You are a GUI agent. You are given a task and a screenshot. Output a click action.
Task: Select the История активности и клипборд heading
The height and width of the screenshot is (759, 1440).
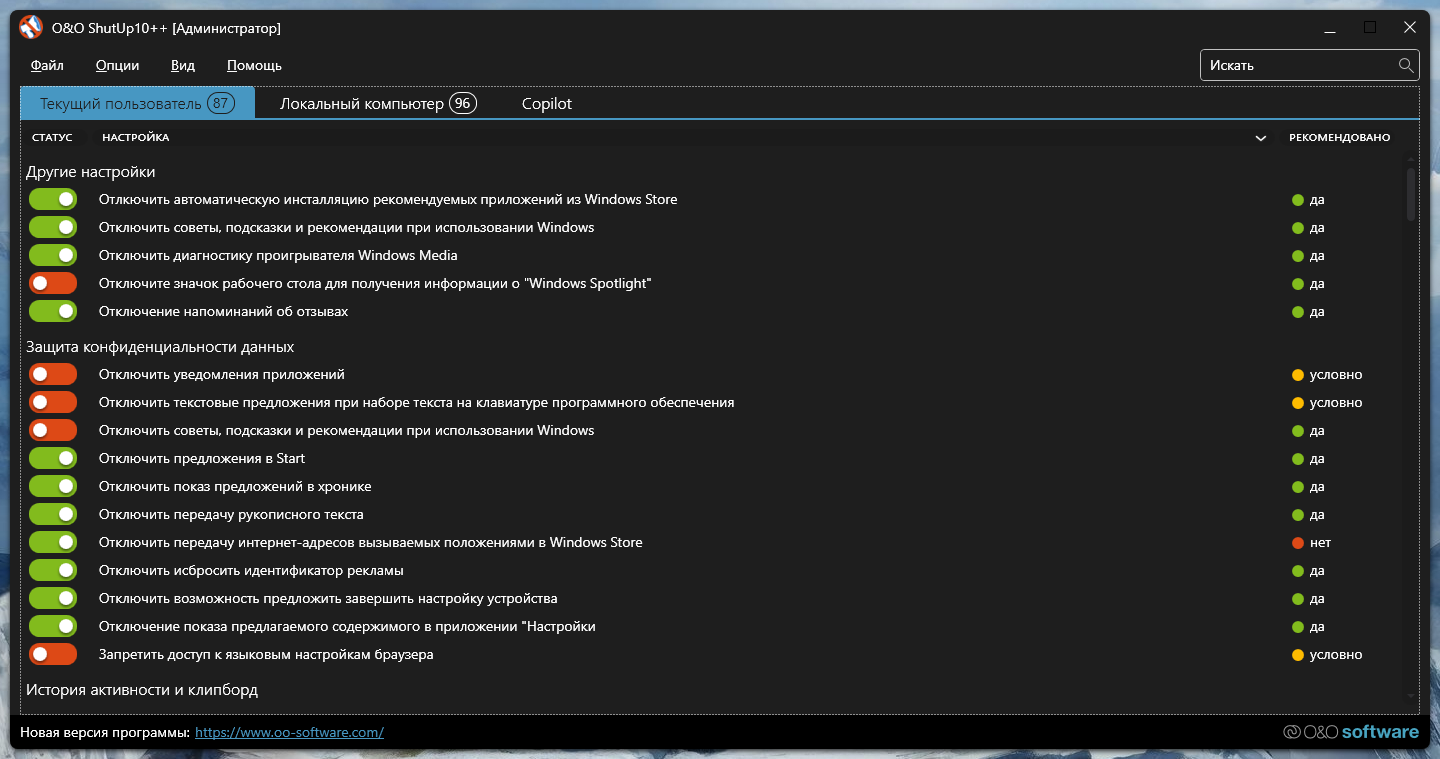click(142, 690)
